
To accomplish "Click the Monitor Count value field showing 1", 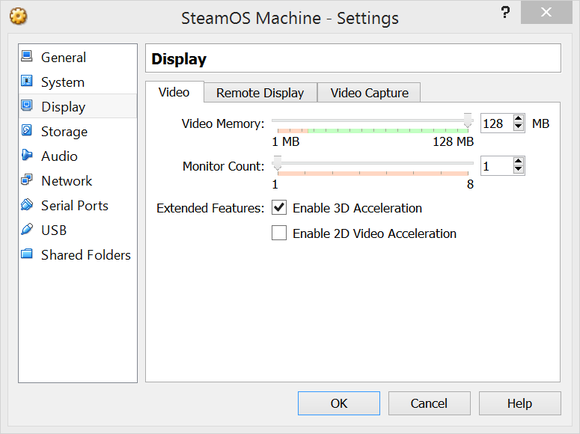I will pos(497,166).
